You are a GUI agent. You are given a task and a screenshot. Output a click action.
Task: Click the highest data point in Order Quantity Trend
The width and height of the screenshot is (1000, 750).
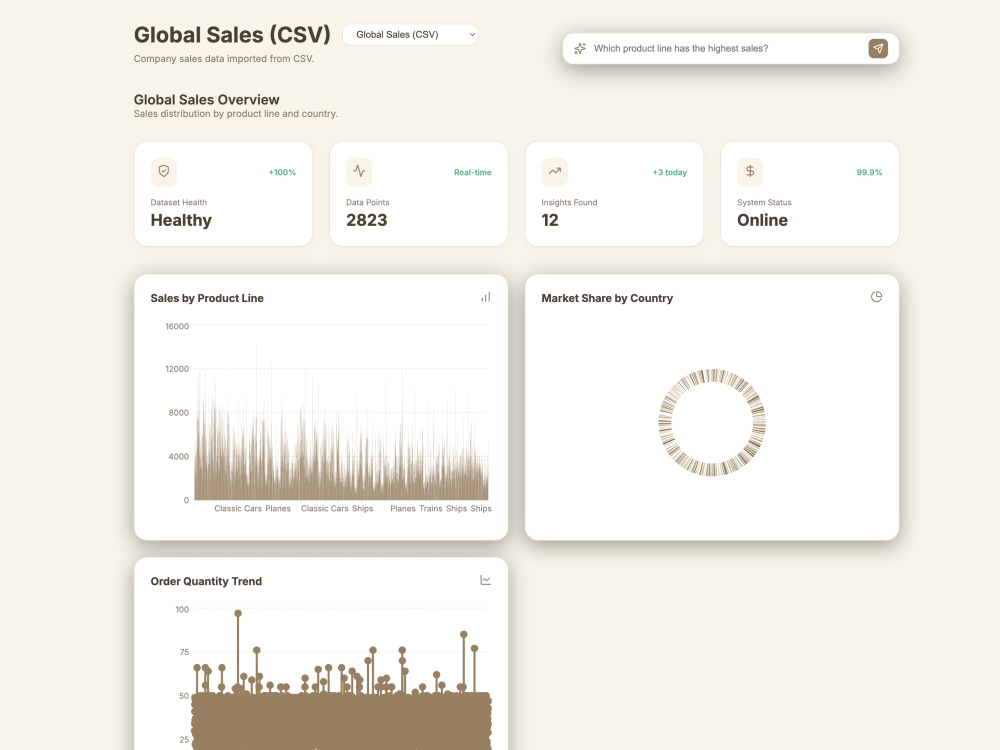pos(238,614)
